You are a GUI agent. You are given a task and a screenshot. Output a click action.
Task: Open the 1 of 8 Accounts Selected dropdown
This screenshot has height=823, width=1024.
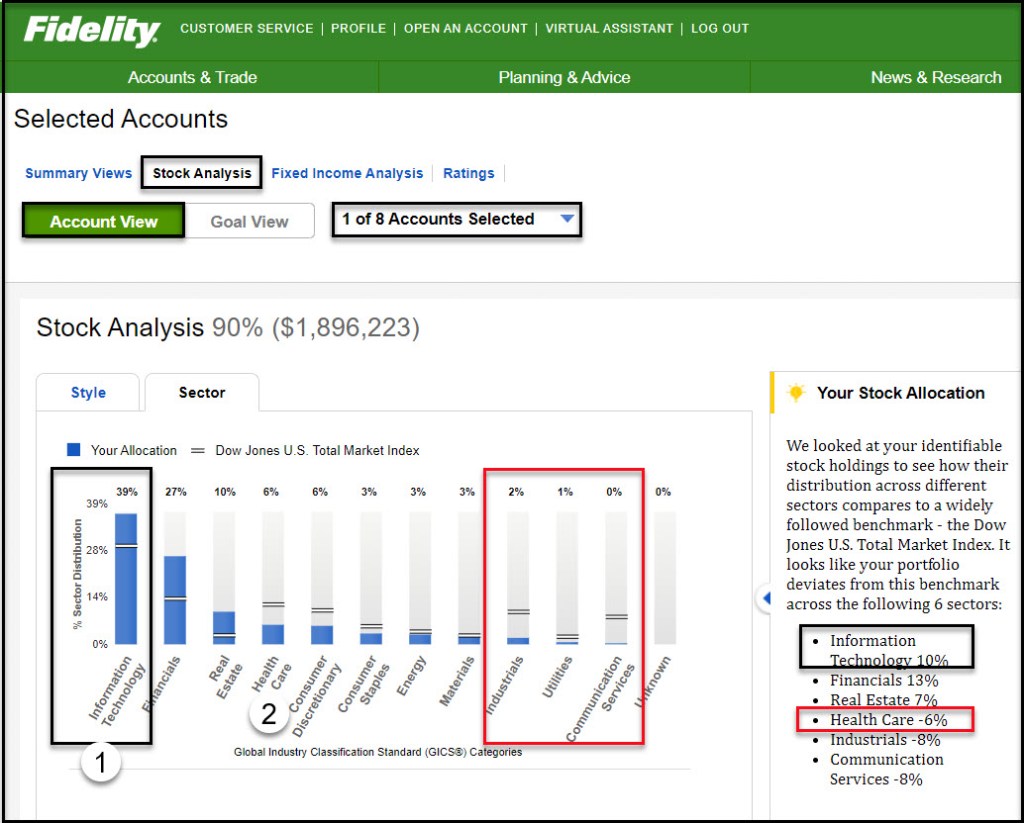[456, 219]
